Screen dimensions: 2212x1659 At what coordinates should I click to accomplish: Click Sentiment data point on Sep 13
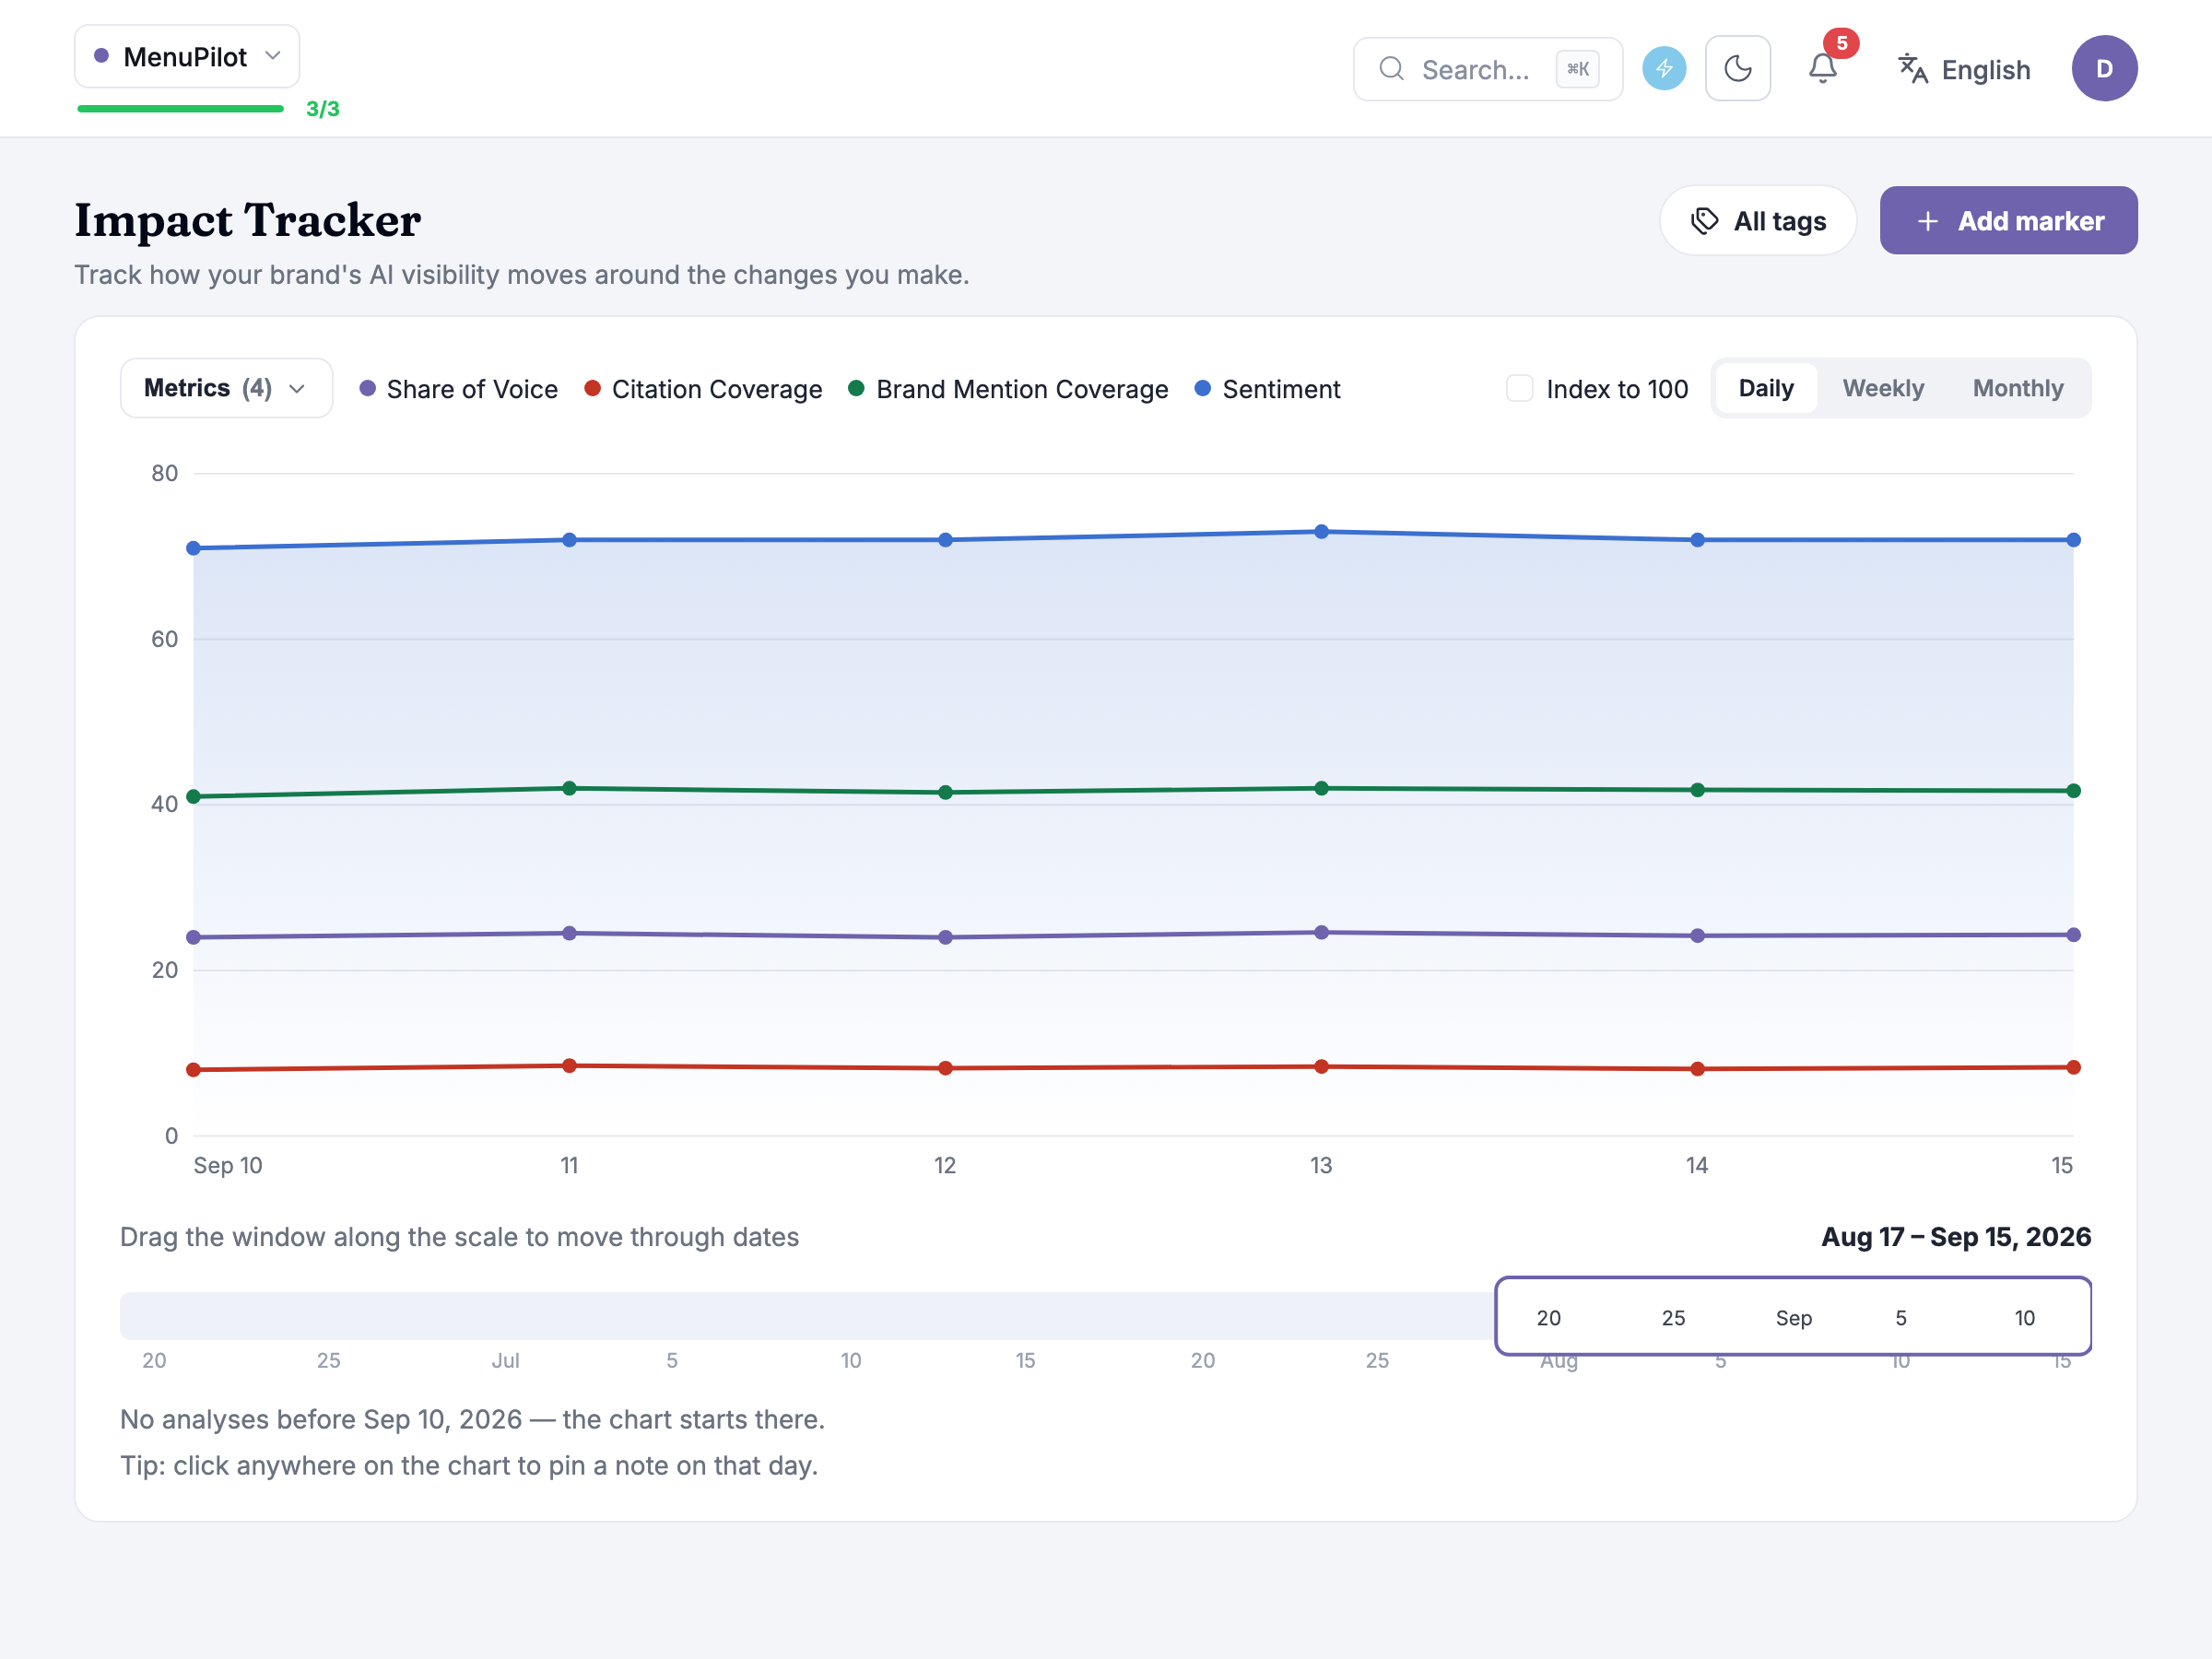[1321, 532]
